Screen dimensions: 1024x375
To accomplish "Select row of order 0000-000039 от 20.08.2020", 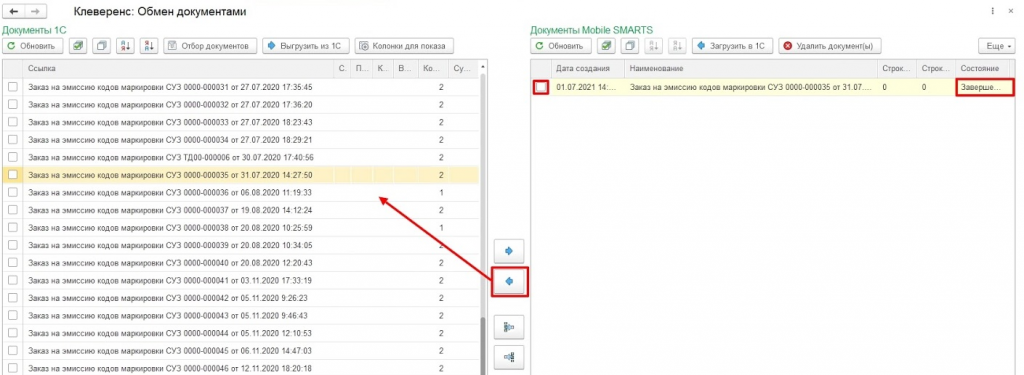I will click(x=240, y=246).
